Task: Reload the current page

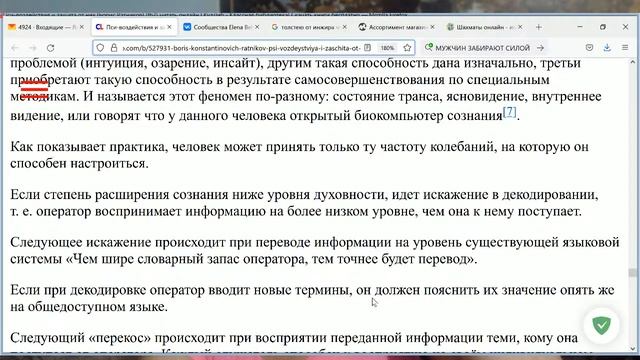Action: pyautogui.click(x=51, y=48)
